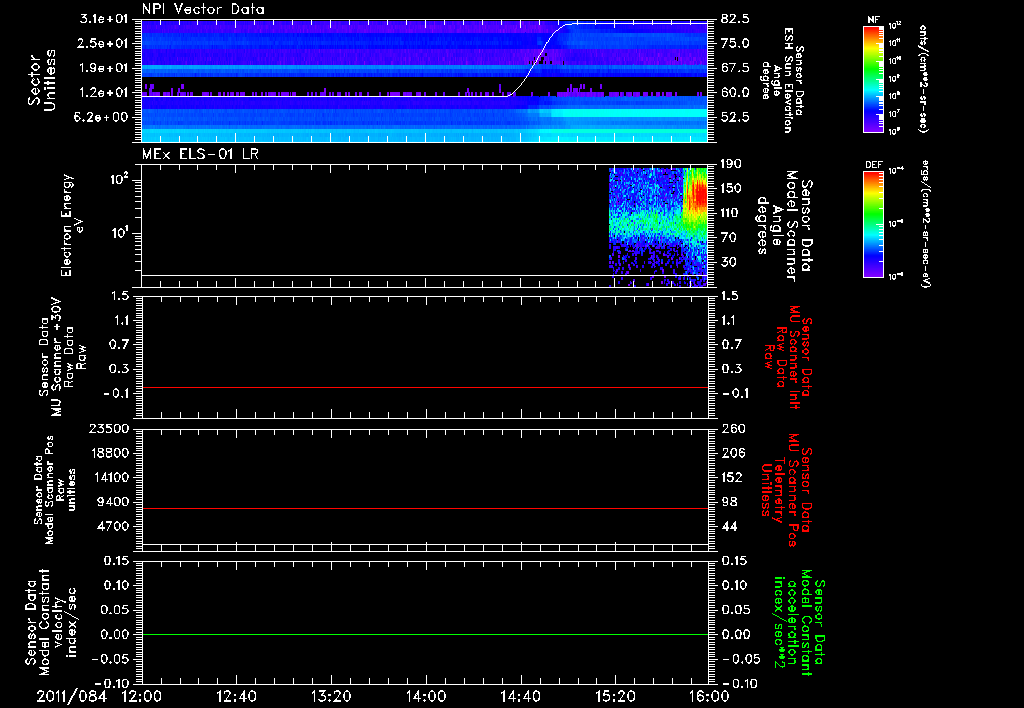Viewport: 1024px width, 708px height.
Task: Click the '152' telemetry tick value
Action: [x=732, y=477]
